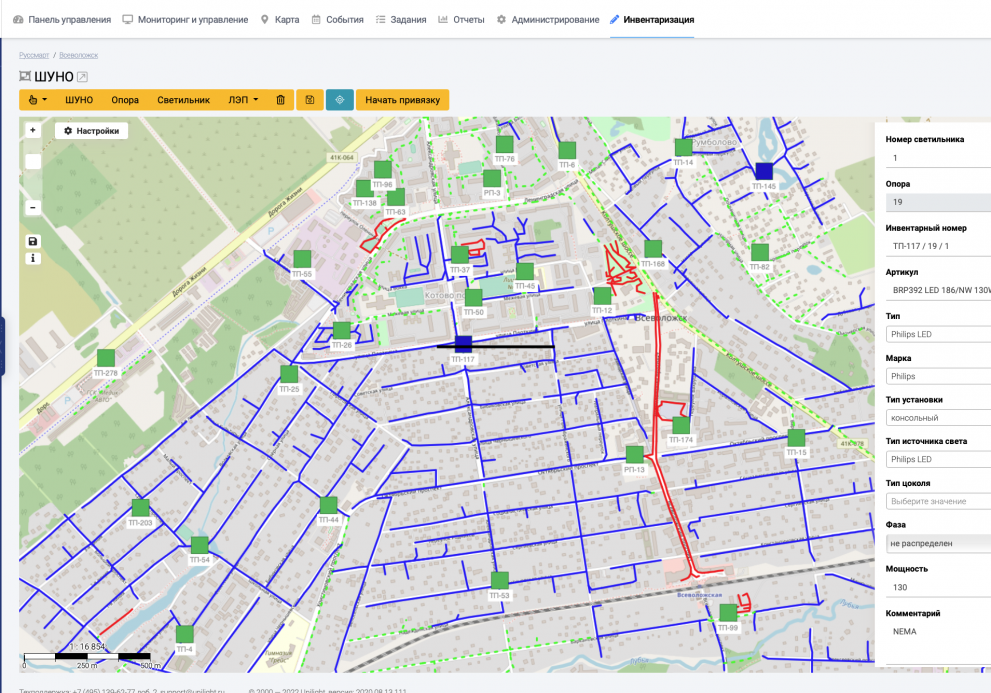
Task: Open the hand cursor tool dropdown
Action: coord(37,100)
